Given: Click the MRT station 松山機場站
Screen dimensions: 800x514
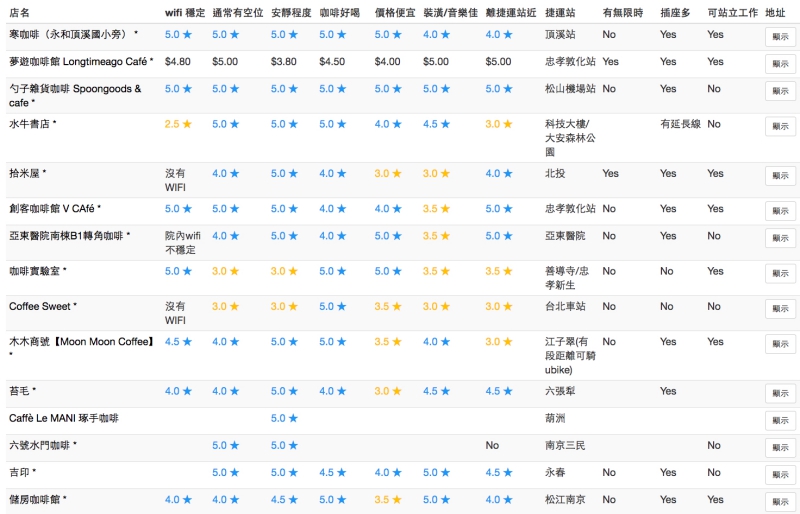Looking at the screenshot, I should pyautogui.click(x=570, y=88).
